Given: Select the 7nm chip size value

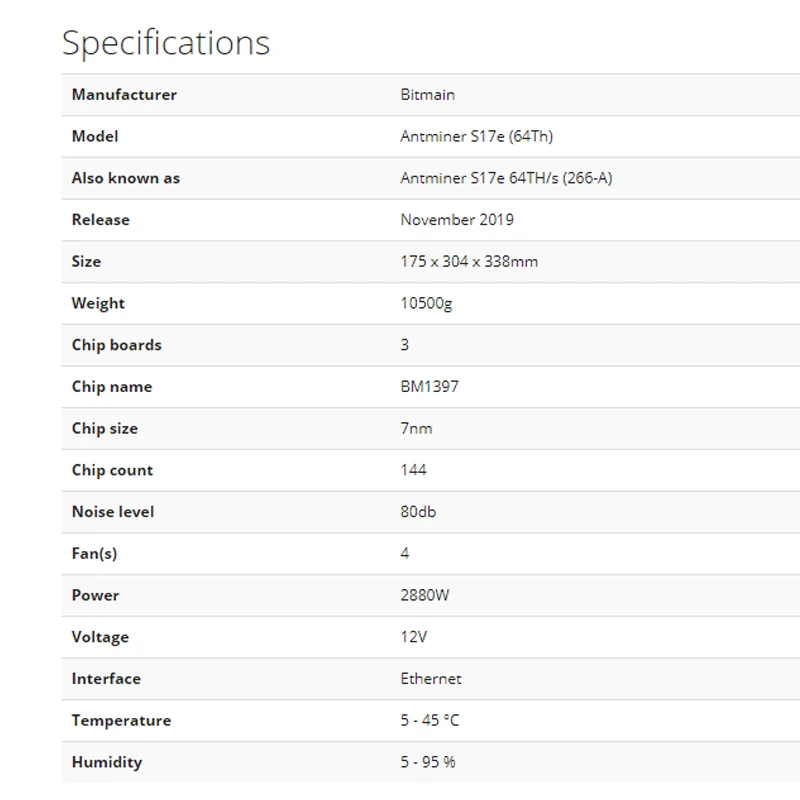Looking at the screenshot, I should (x=416, y=428).
